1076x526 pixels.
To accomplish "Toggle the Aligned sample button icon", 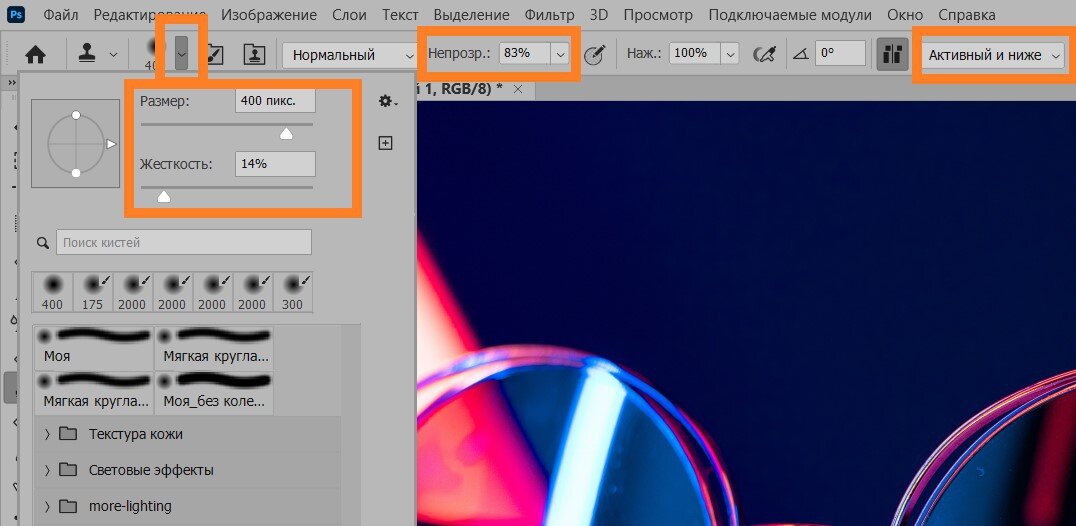I will 892,54.
